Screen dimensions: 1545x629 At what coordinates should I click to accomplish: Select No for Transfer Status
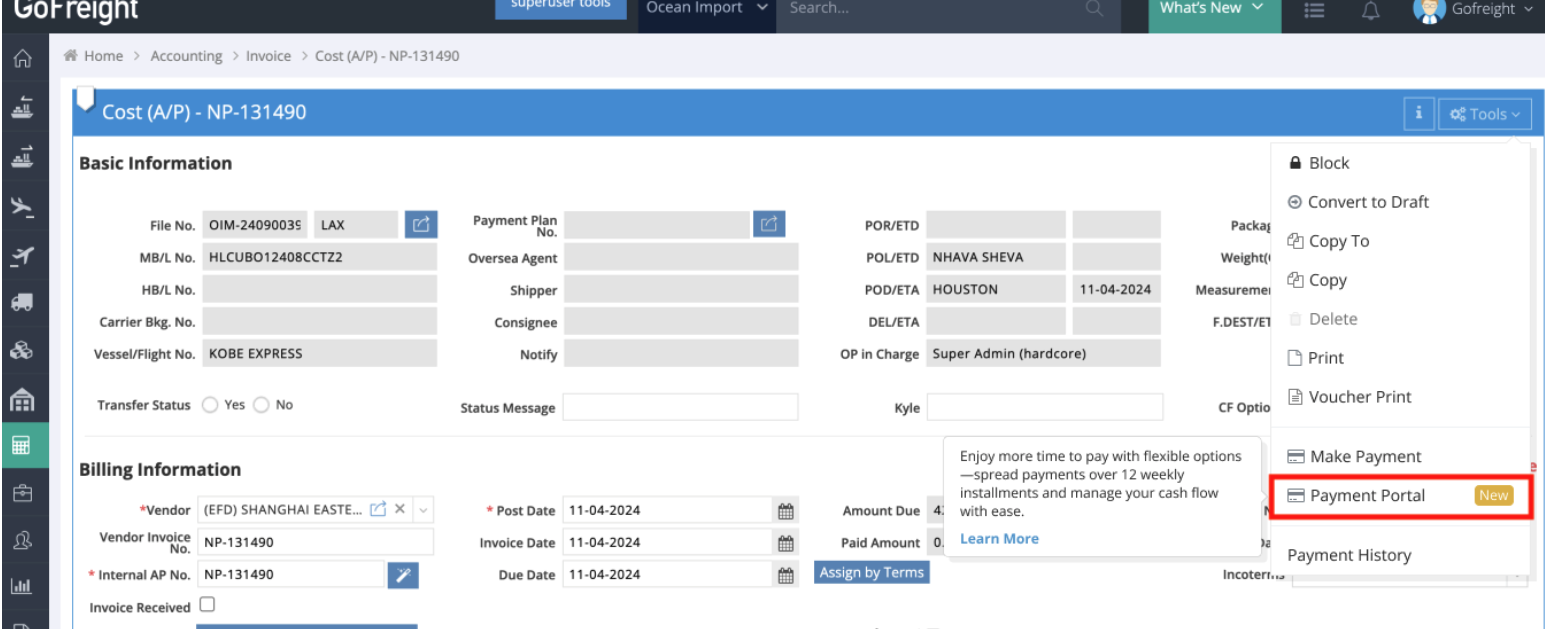point(262,406)
